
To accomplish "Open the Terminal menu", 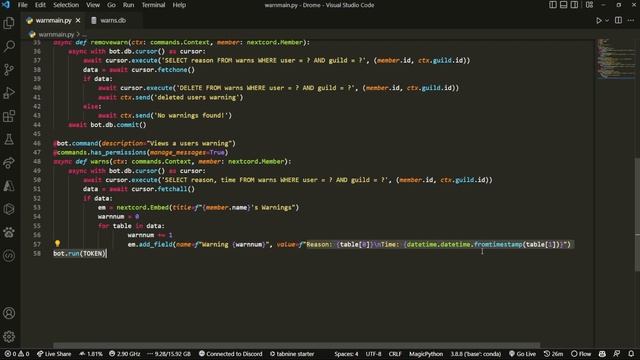I will coord(153,5).
